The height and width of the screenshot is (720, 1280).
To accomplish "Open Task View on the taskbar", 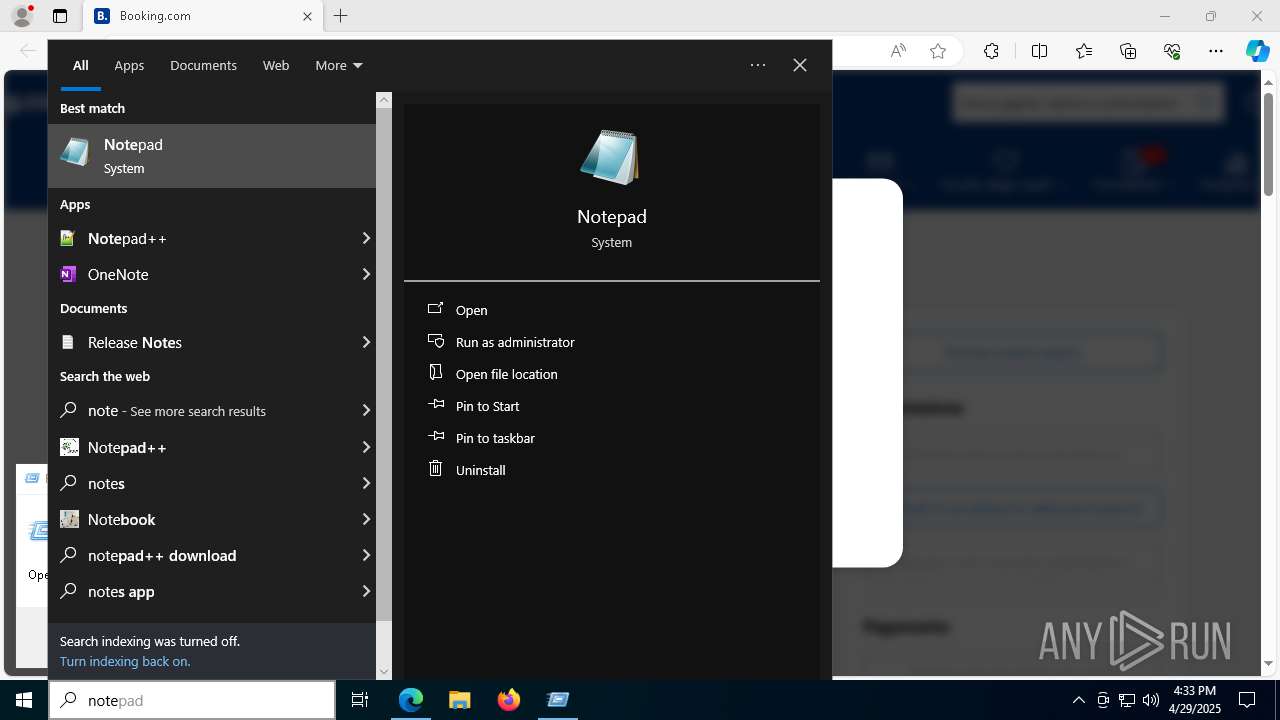I will click(360, 700).
